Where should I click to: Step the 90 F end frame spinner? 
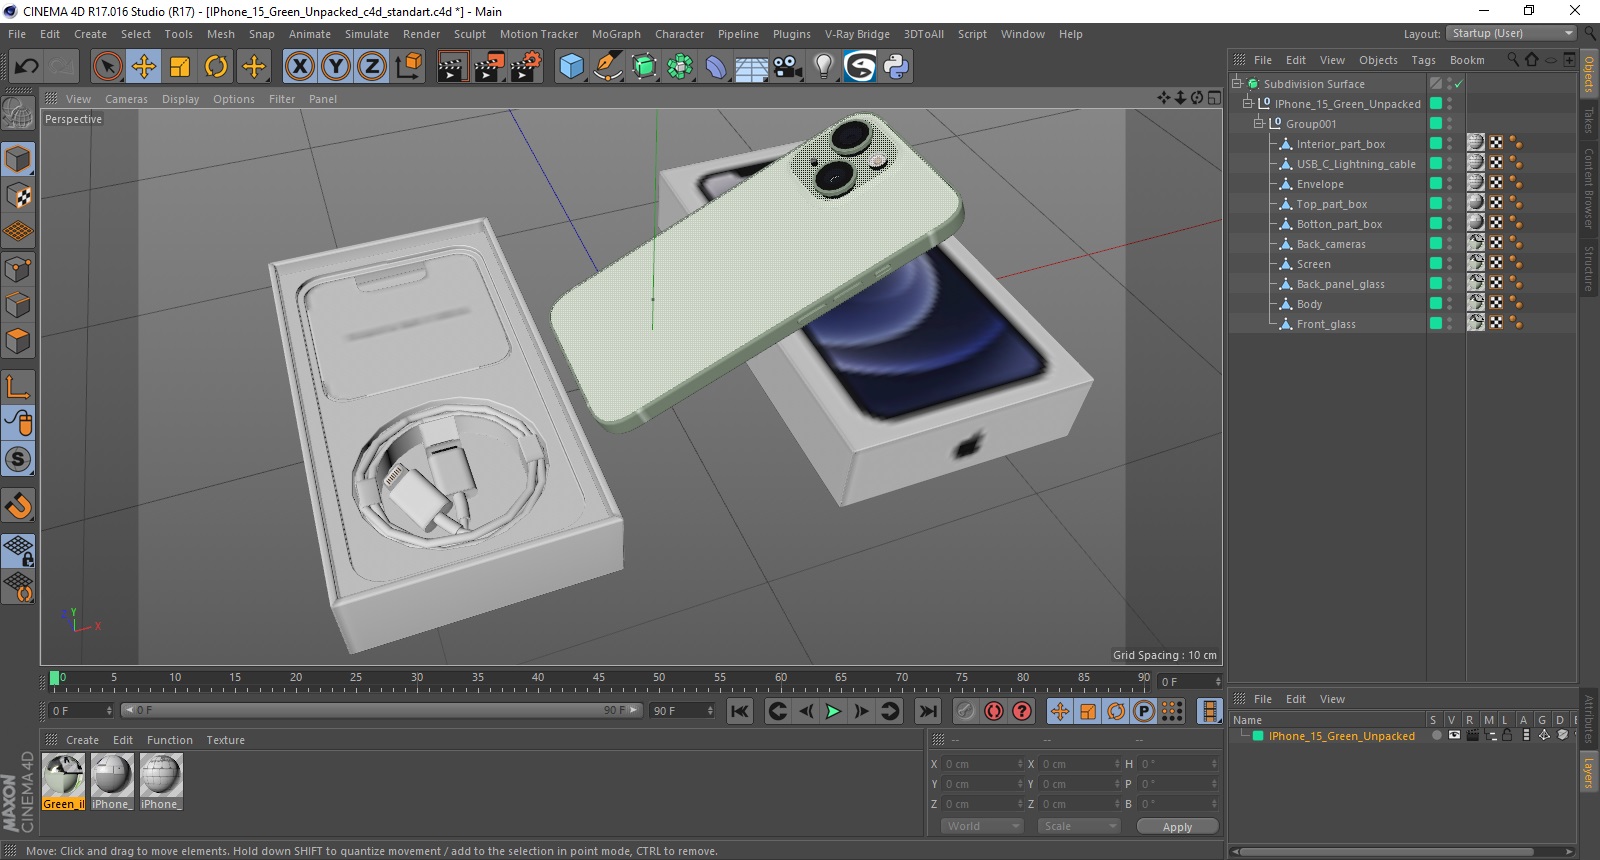click(710, 711)
